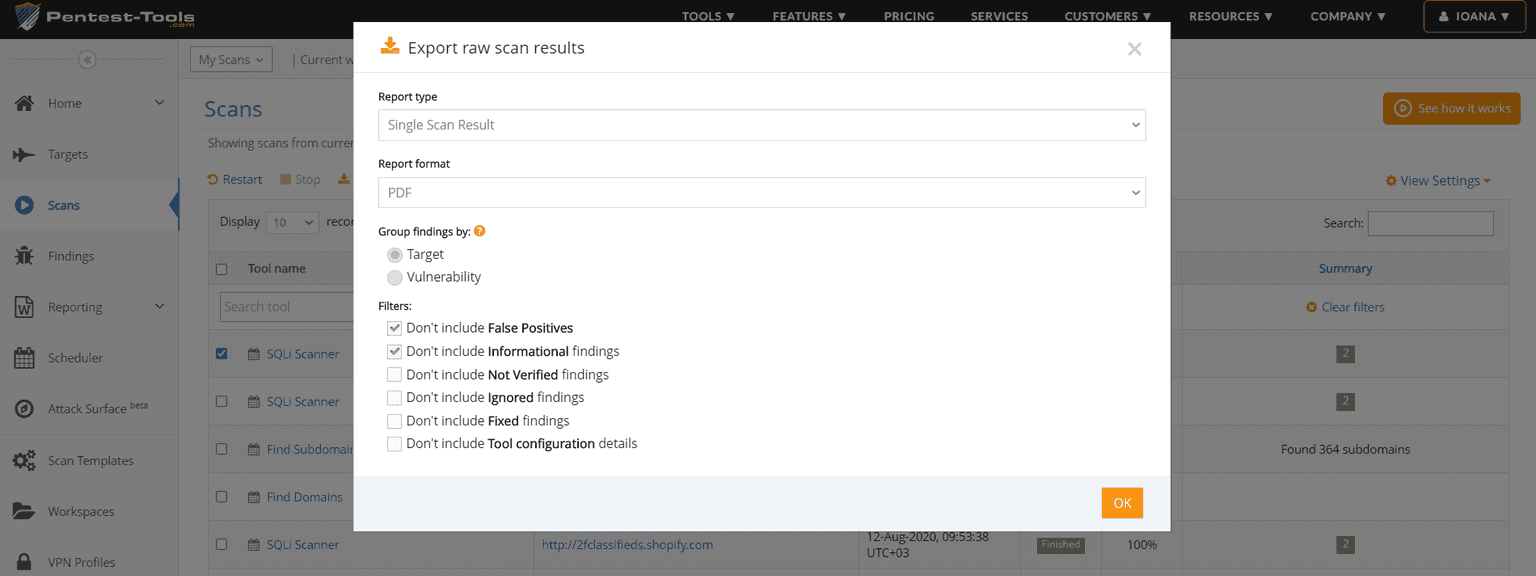
Task: Open Attack Surface compass icon
Action: pyautogui.click(x=24, y=409)
